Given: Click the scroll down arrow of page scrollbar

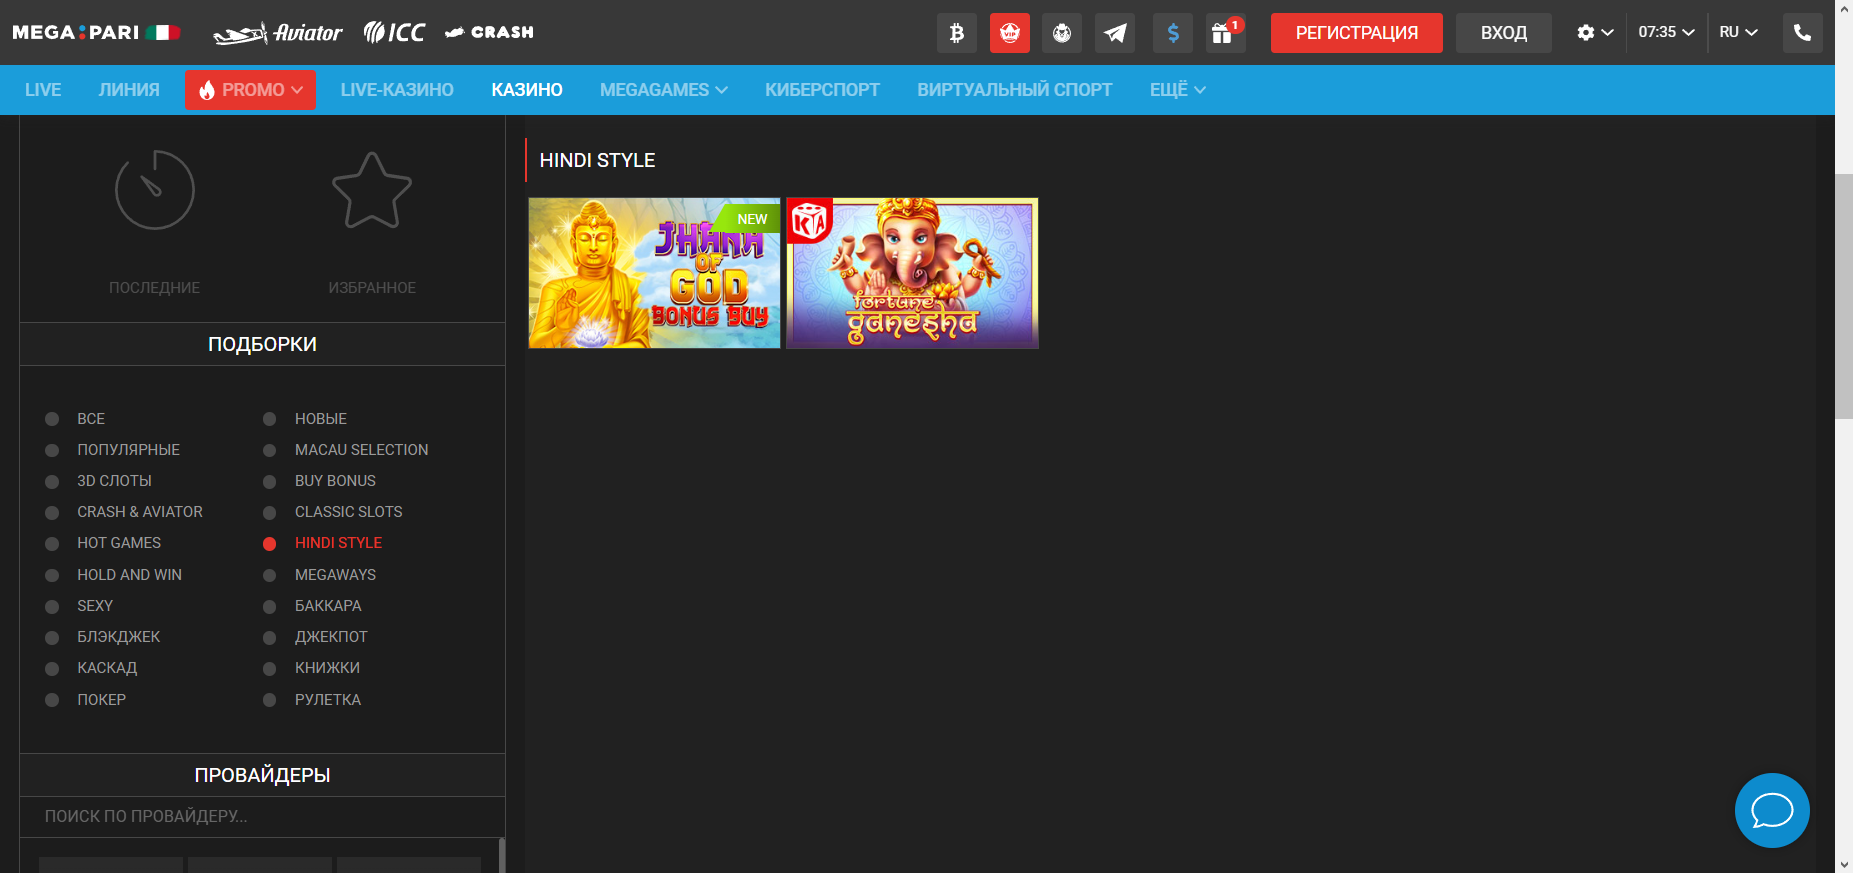Looking at the screenshot, I should [x=1844, y=864].
